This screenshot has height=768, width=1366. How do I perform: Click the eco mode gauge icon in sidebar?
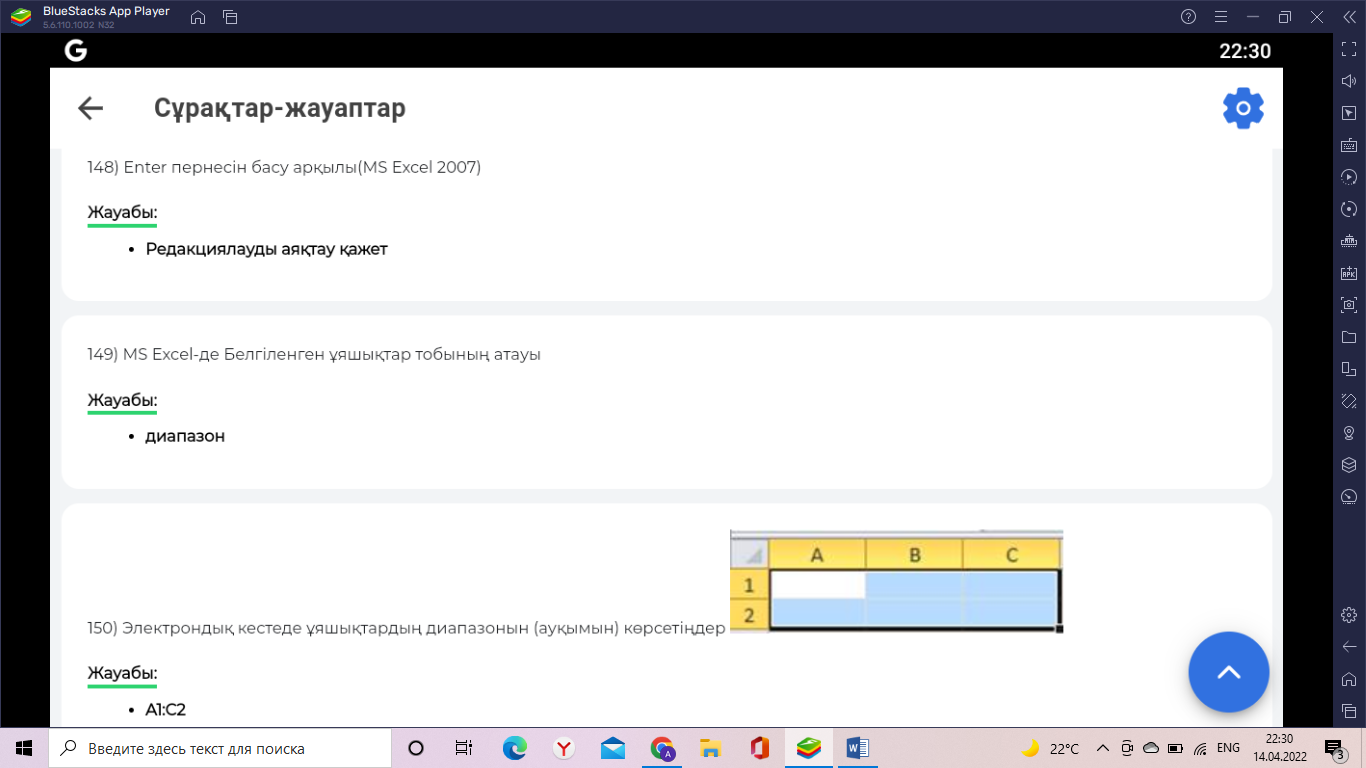1349,497
